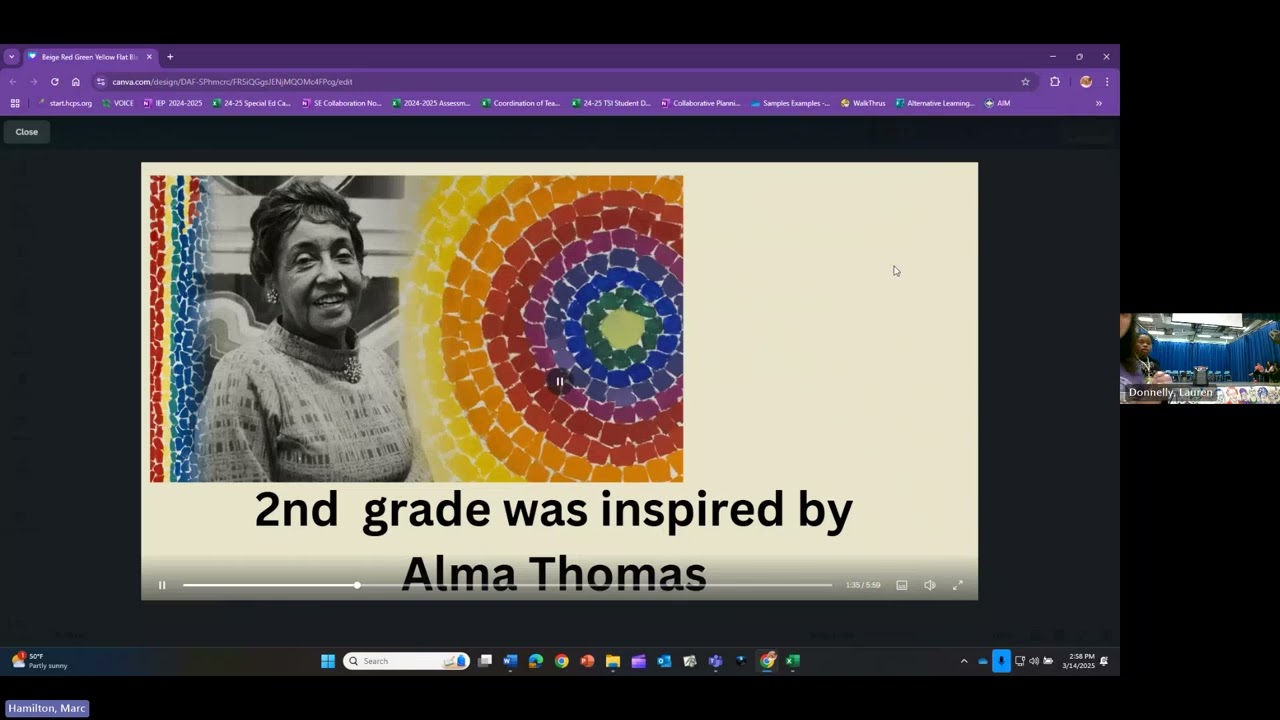The image size is (1280, 720).
Task: Click the Close button above the presentation
Action: click(x=27, y=132)
